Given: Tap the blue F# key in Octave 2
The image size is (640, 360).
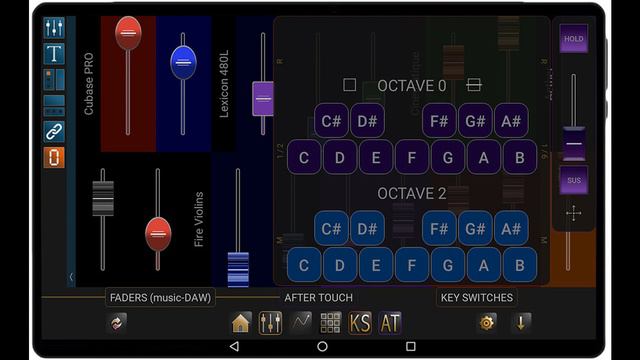Looking at the screenshot, I should (439, 229).
